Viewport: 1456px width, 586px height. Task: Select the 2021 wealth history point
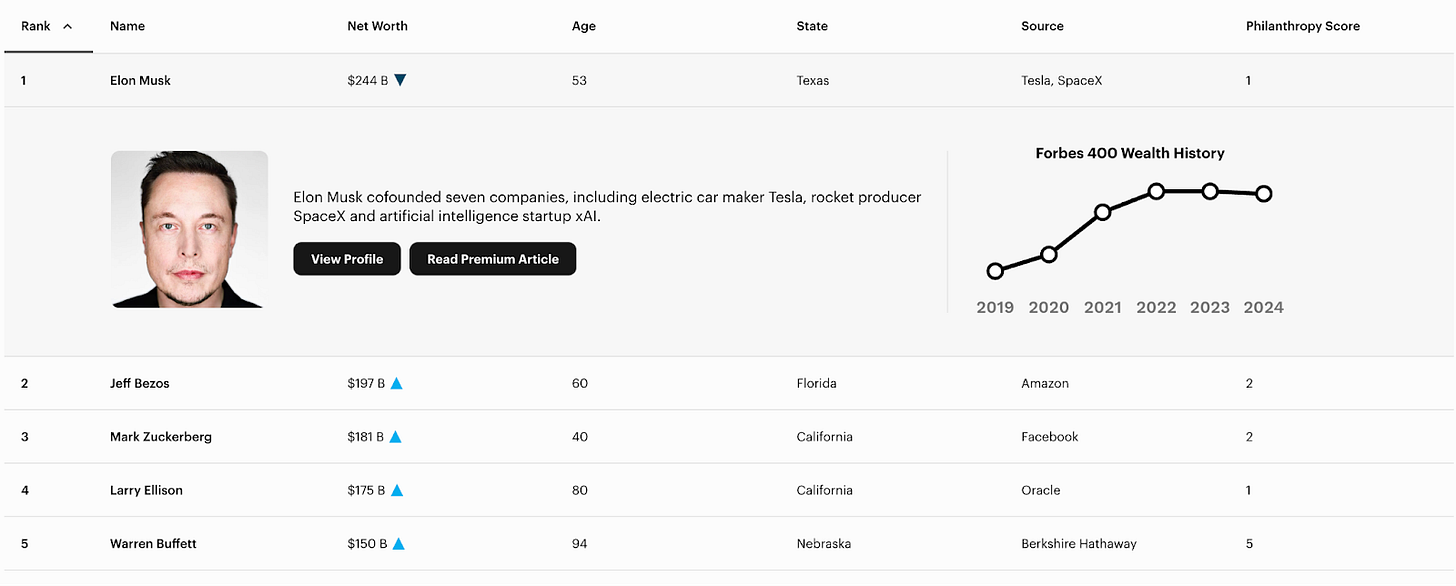click(x=1102, y=212)
